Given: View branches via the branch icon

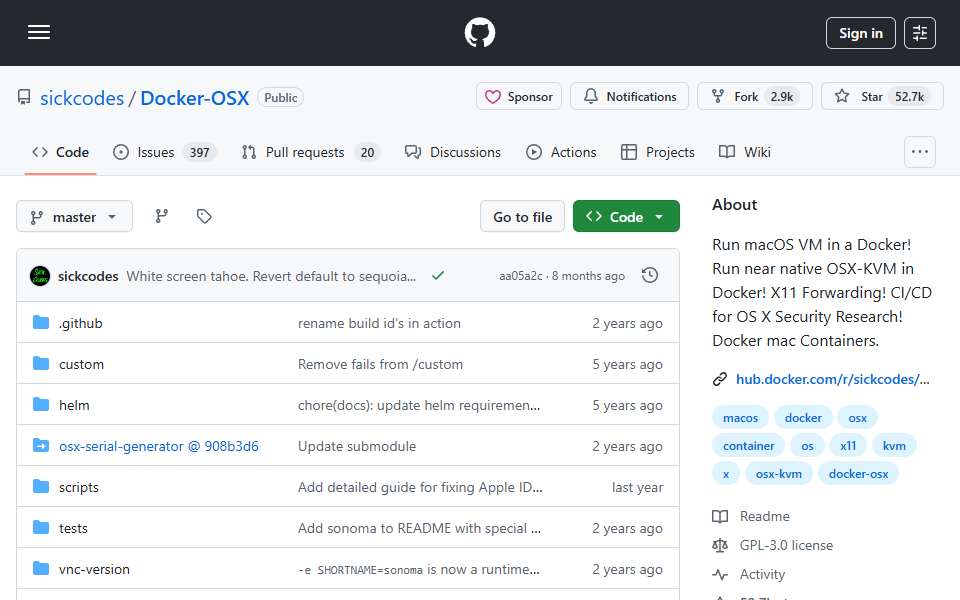Looking at the screenshot, I should pyautogui.click(x=162, y=216).
